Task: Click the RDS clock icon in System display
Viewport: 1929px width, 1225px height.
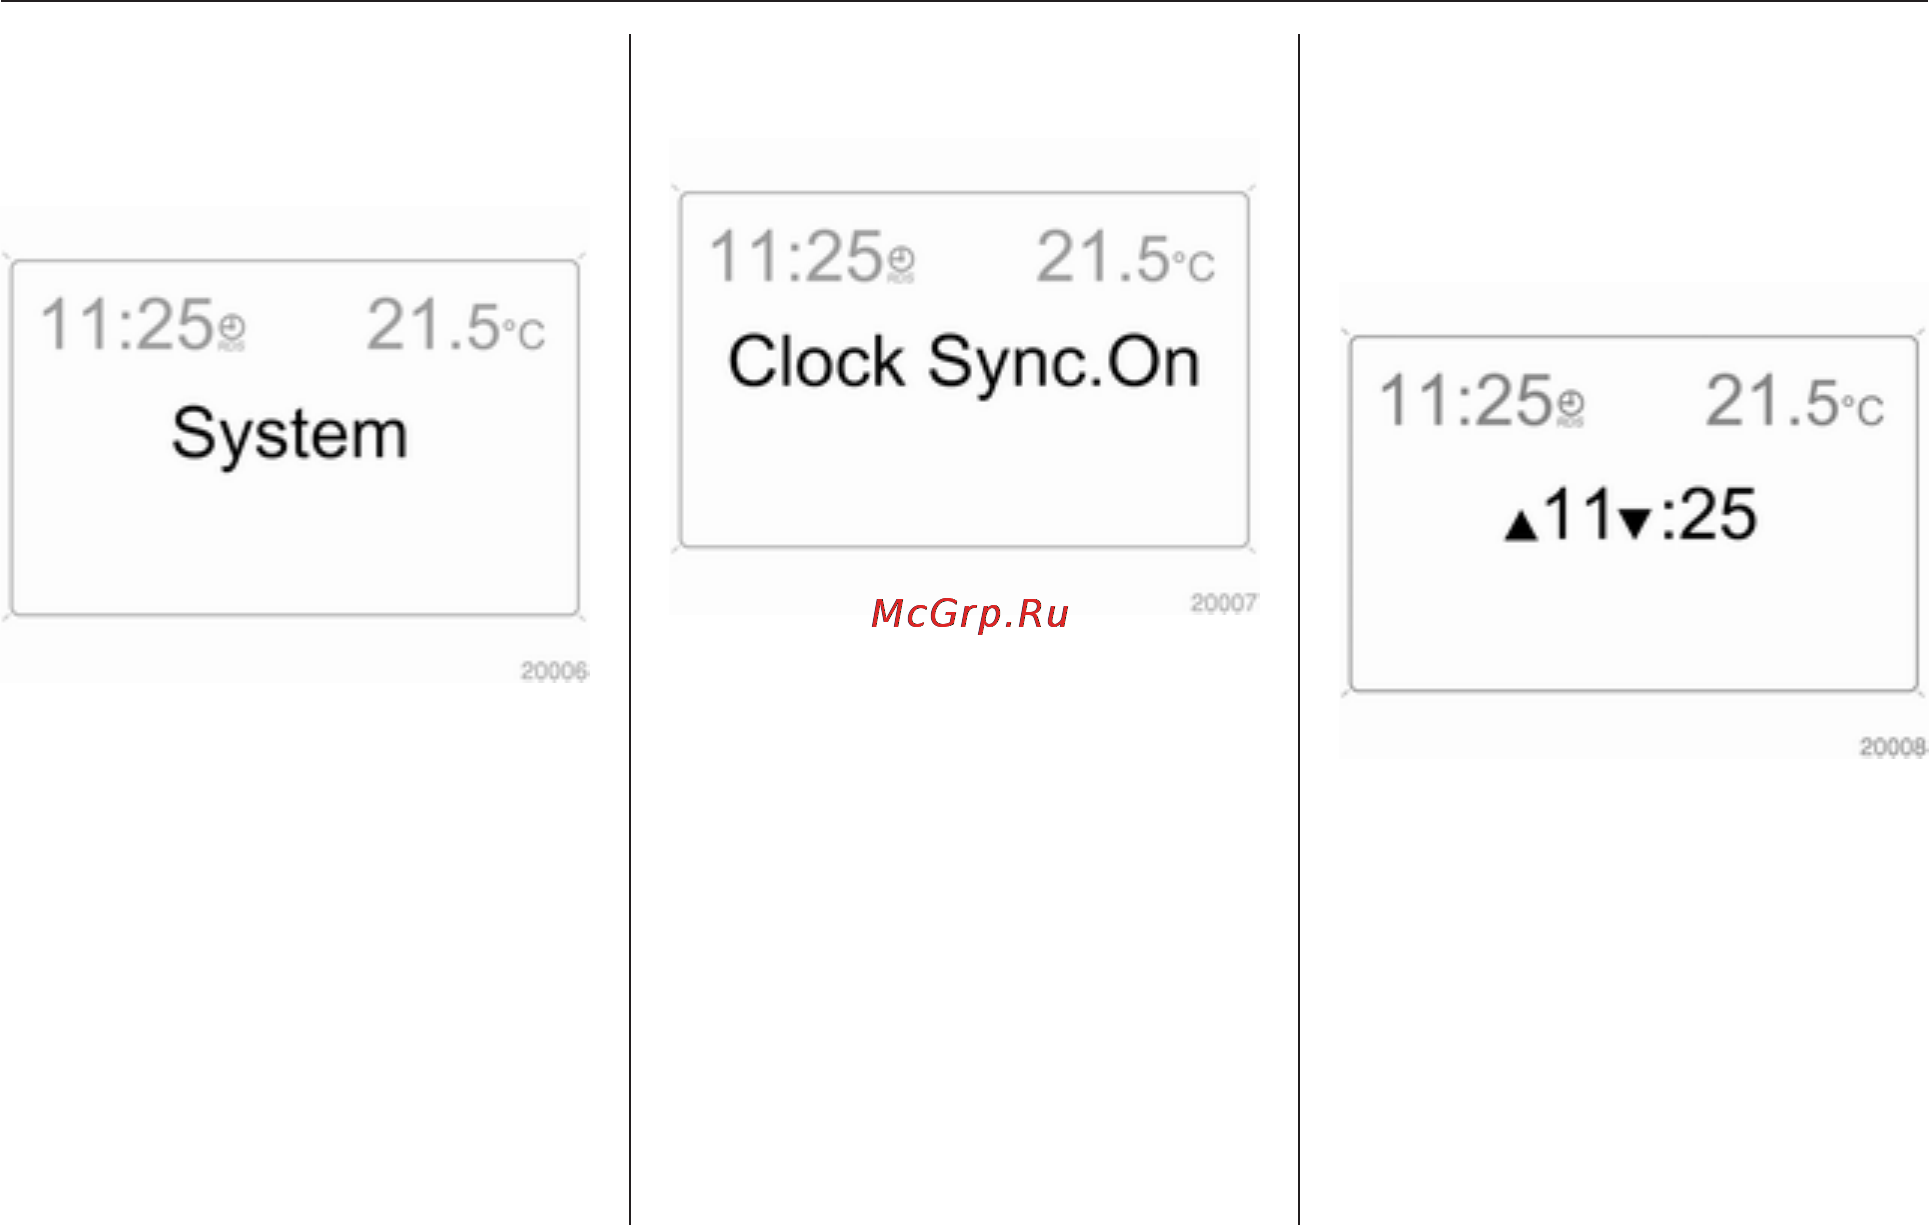Action: click(231, 330)
